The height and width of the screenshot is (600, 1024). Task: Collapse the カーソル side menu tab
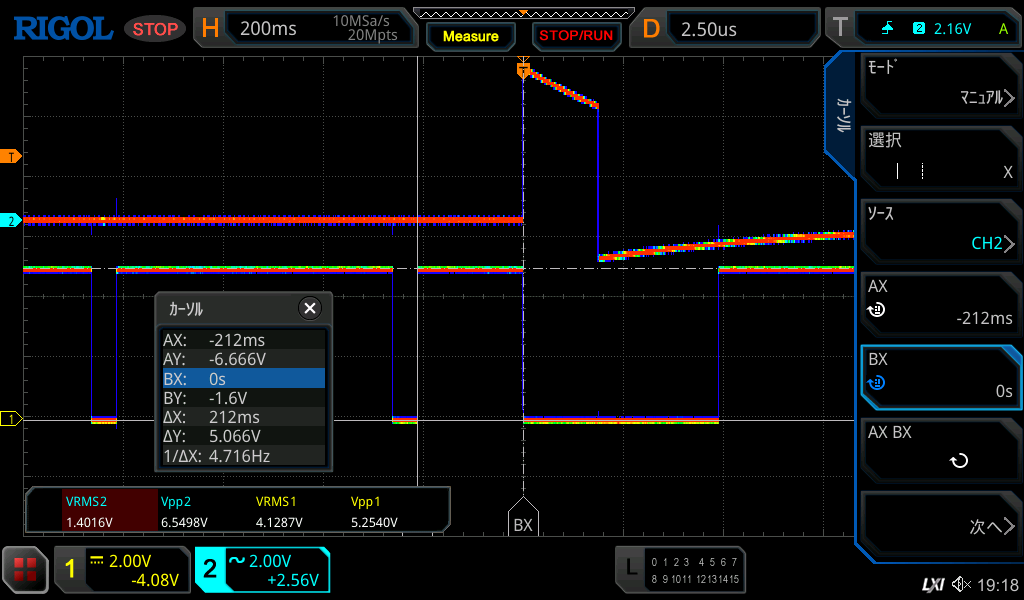[843, 115]
